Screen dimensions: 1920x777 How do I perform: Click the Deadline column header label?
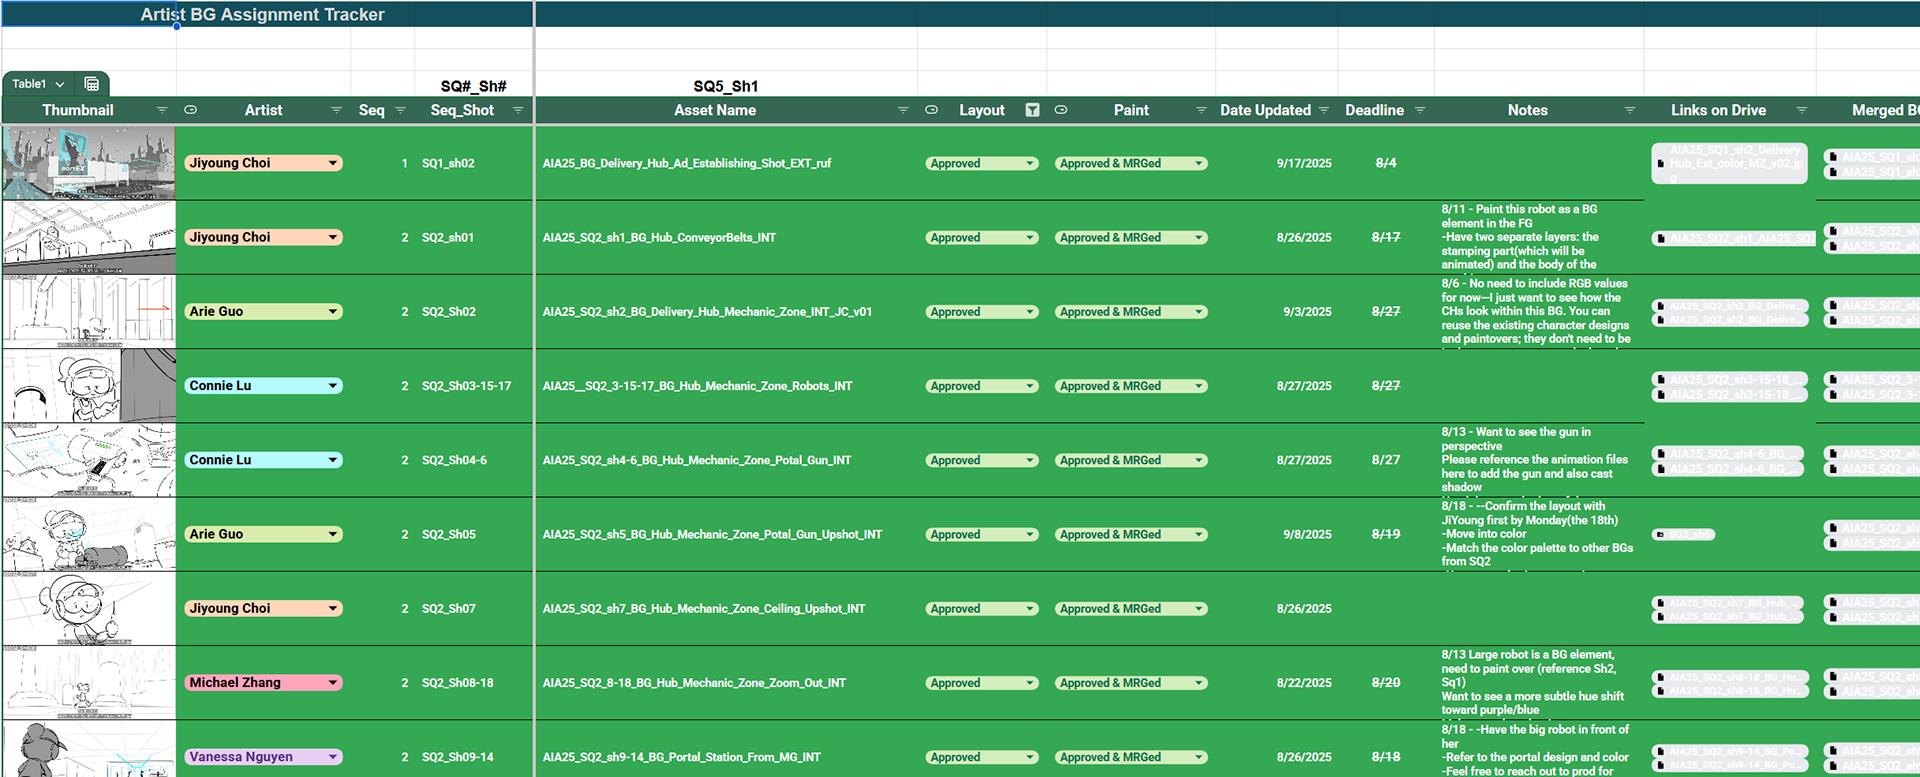tap(1374, 110)
